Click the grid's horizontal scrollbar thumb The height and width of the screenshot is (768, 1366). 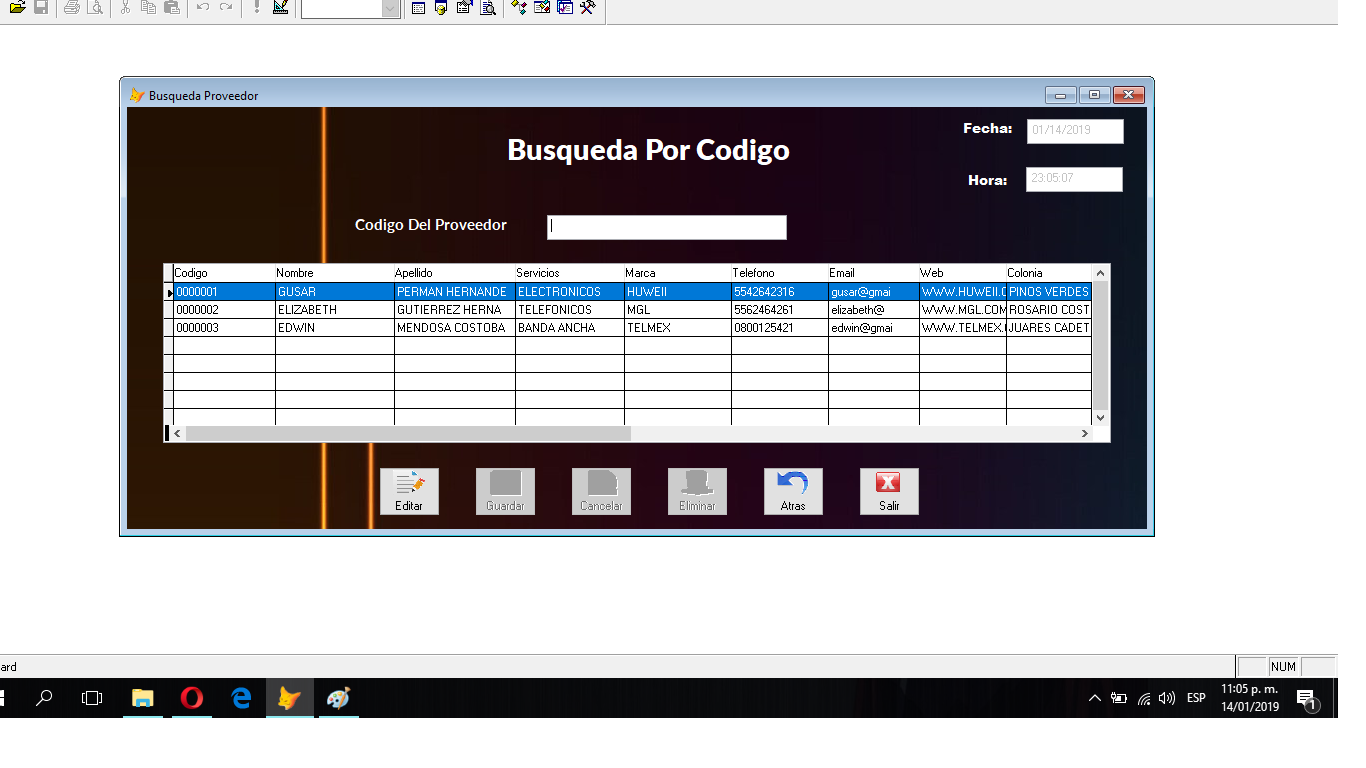click(408, 434)
